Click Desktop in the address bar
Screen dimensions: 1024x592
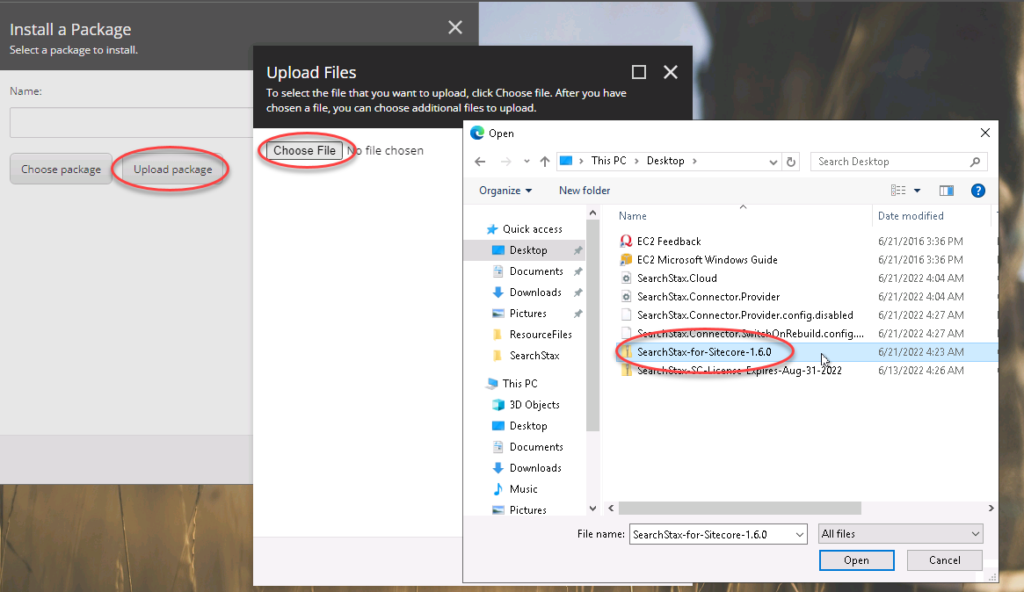point(665,161)
